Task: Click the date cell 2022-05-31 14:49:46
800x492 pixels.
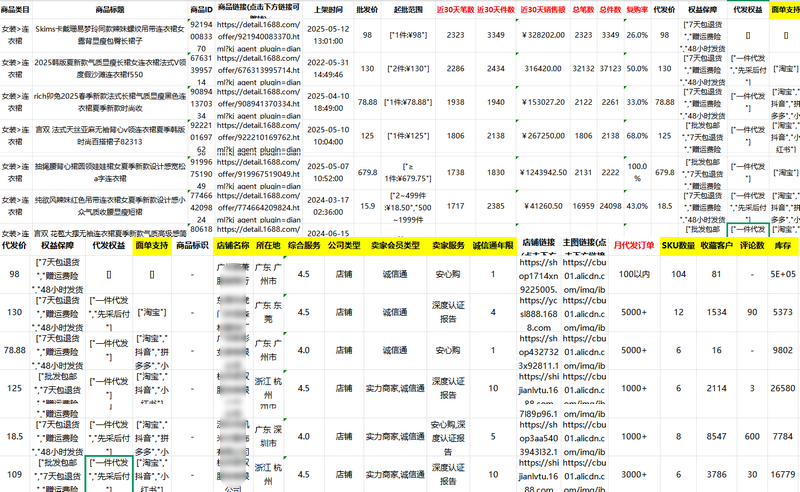Action: tap(329, 69)
